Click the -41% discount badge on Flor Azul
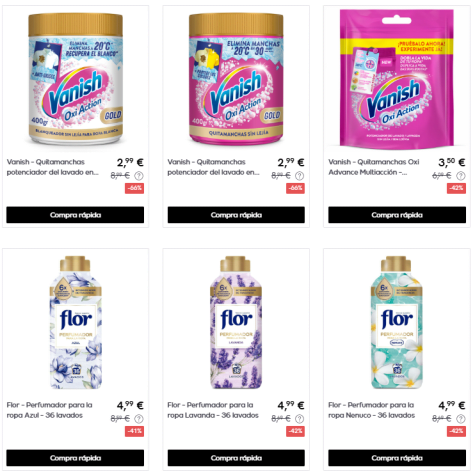Viewport: 475px width, 472px height. click(135, 431)
